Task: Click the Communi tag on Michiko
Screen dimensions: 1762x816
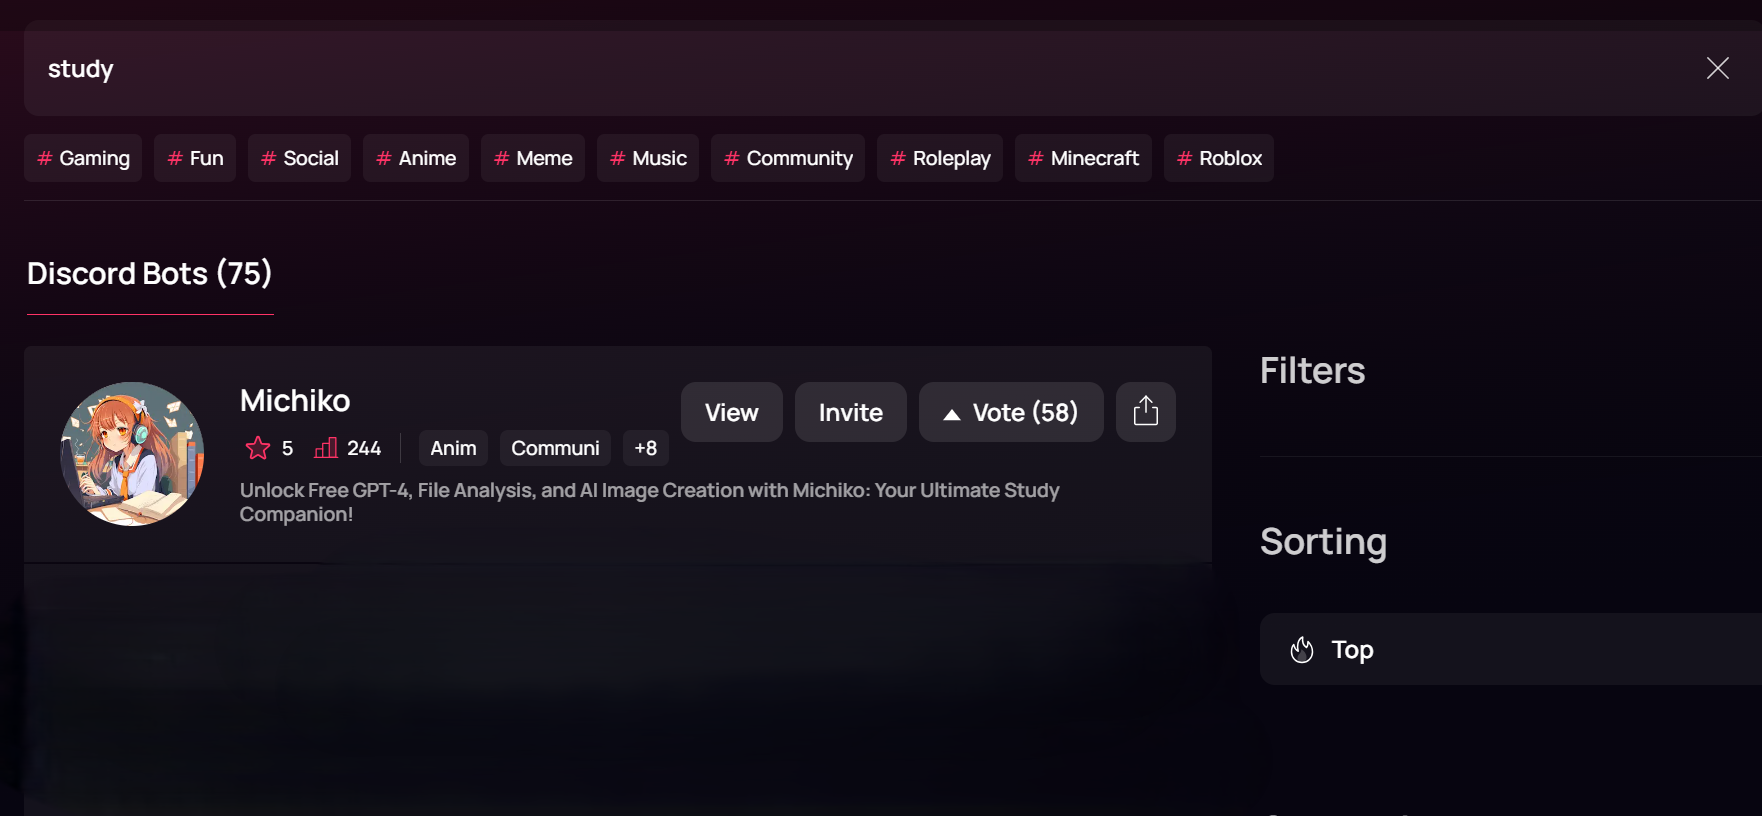Action: click(555, 448)
